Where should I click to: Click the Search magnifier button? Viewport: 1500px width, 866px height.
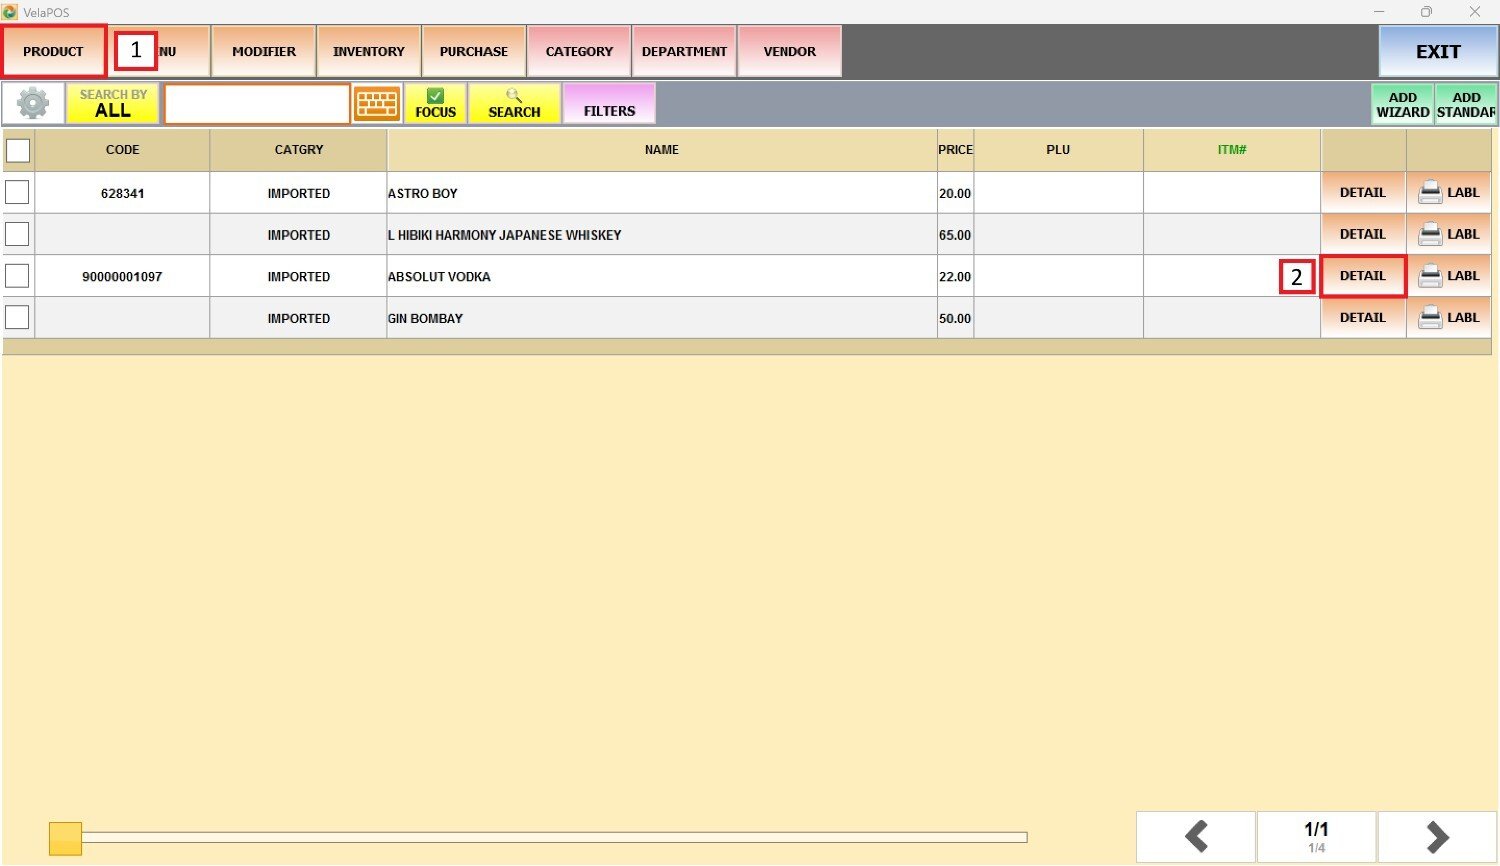coord(514,103)
